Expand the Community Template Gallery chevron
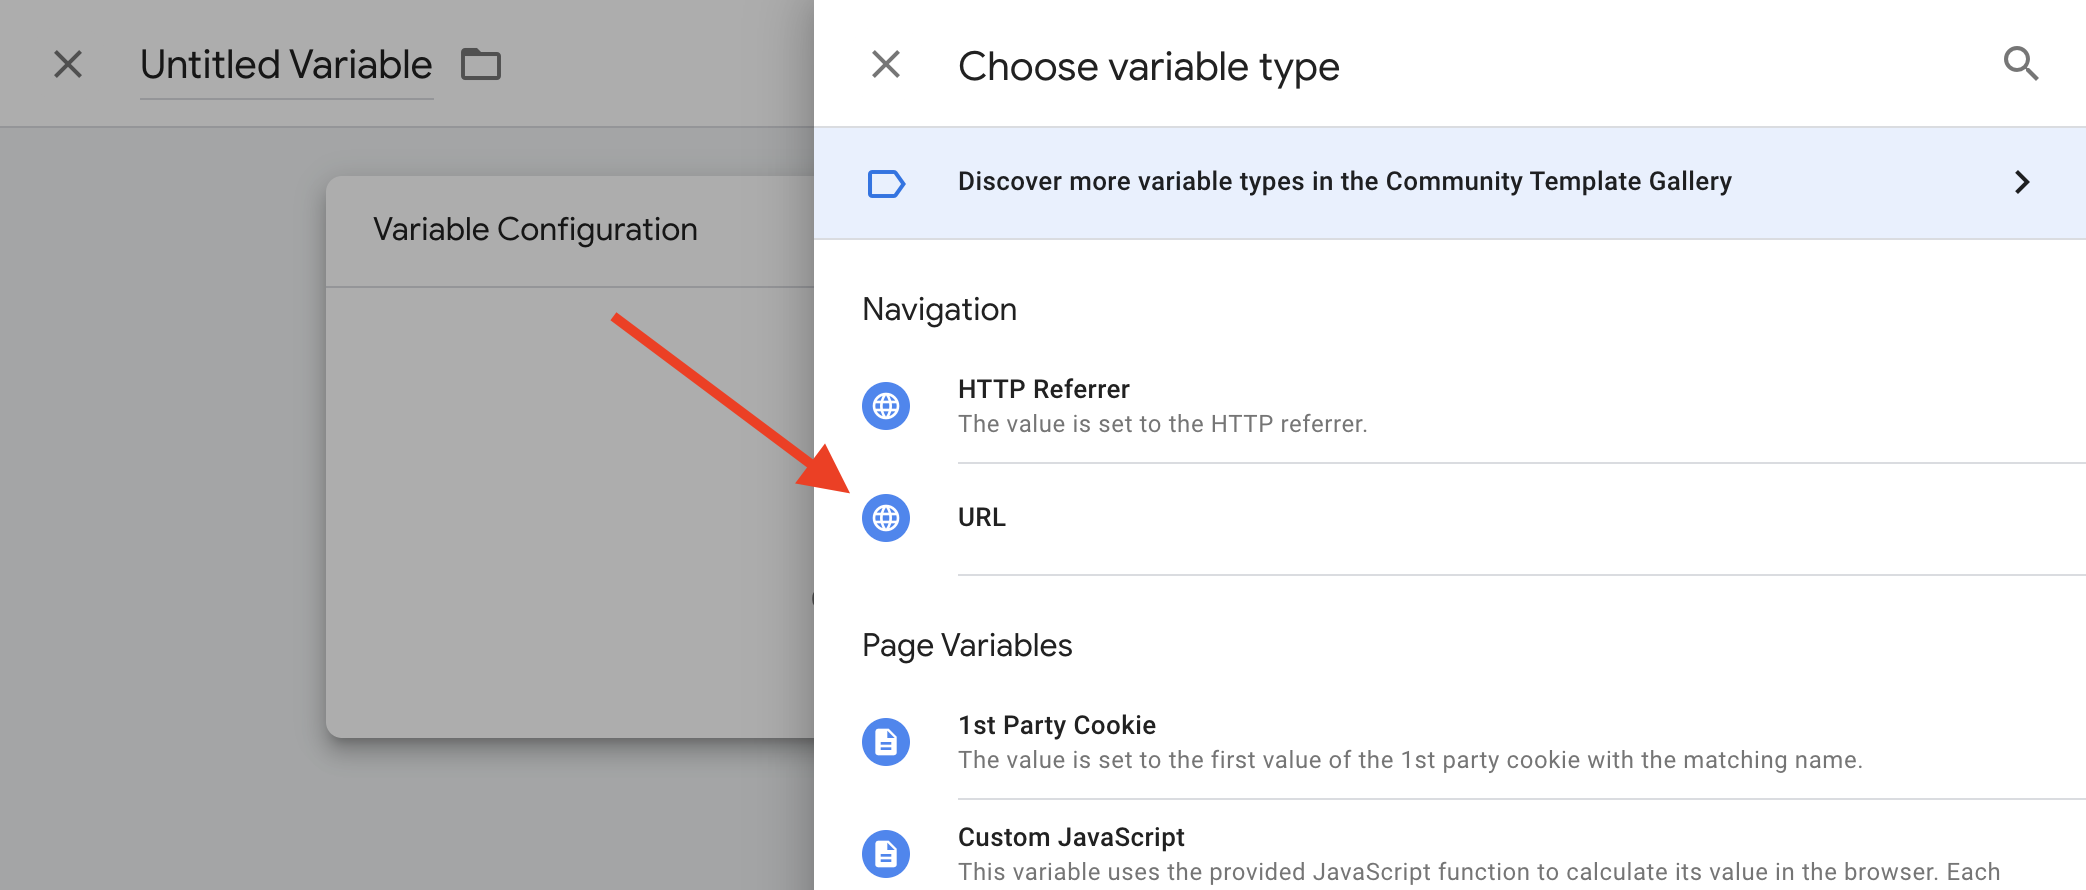Viewport: 2086px width, 890px height. [2022, 182]
